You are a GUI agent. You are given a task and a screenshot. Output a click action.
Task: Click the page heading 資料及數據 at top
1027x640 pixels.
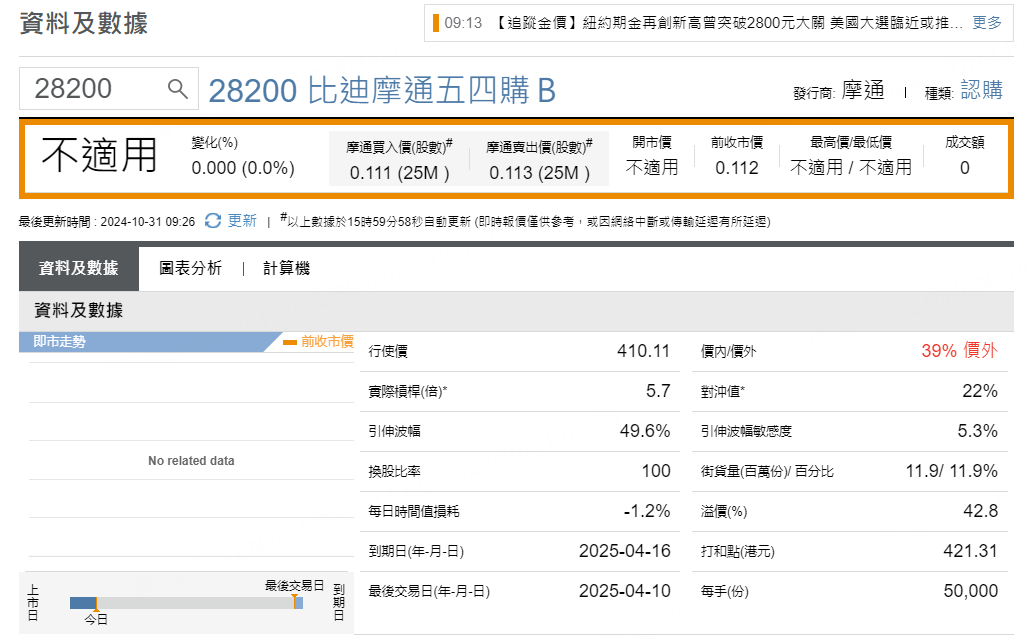tap(84, 24)
